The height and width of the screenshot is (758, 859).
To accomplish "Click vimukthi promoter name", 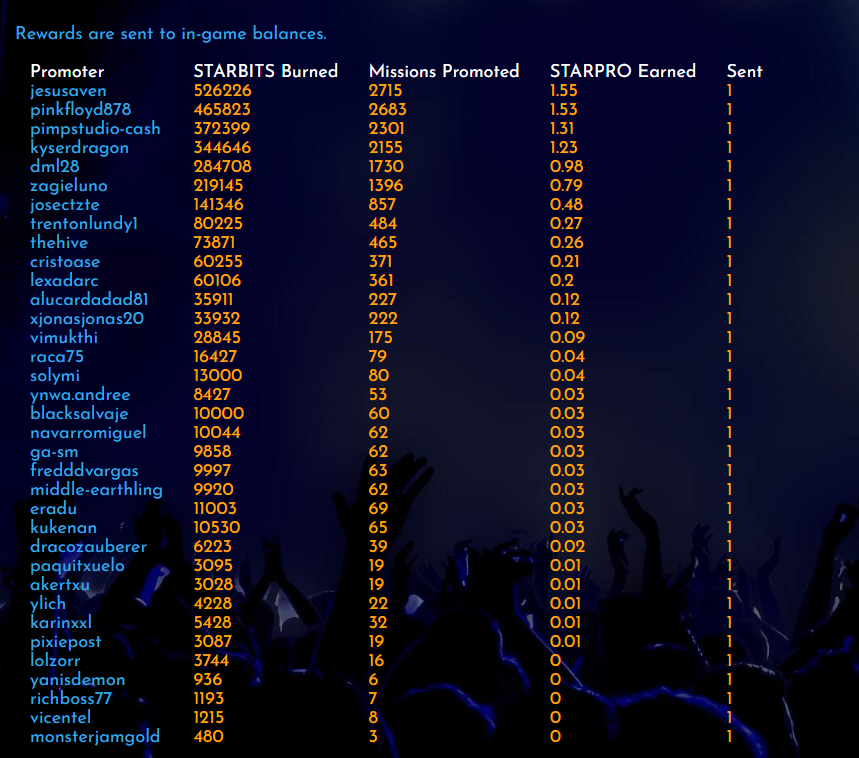I will tap(64, 337).
